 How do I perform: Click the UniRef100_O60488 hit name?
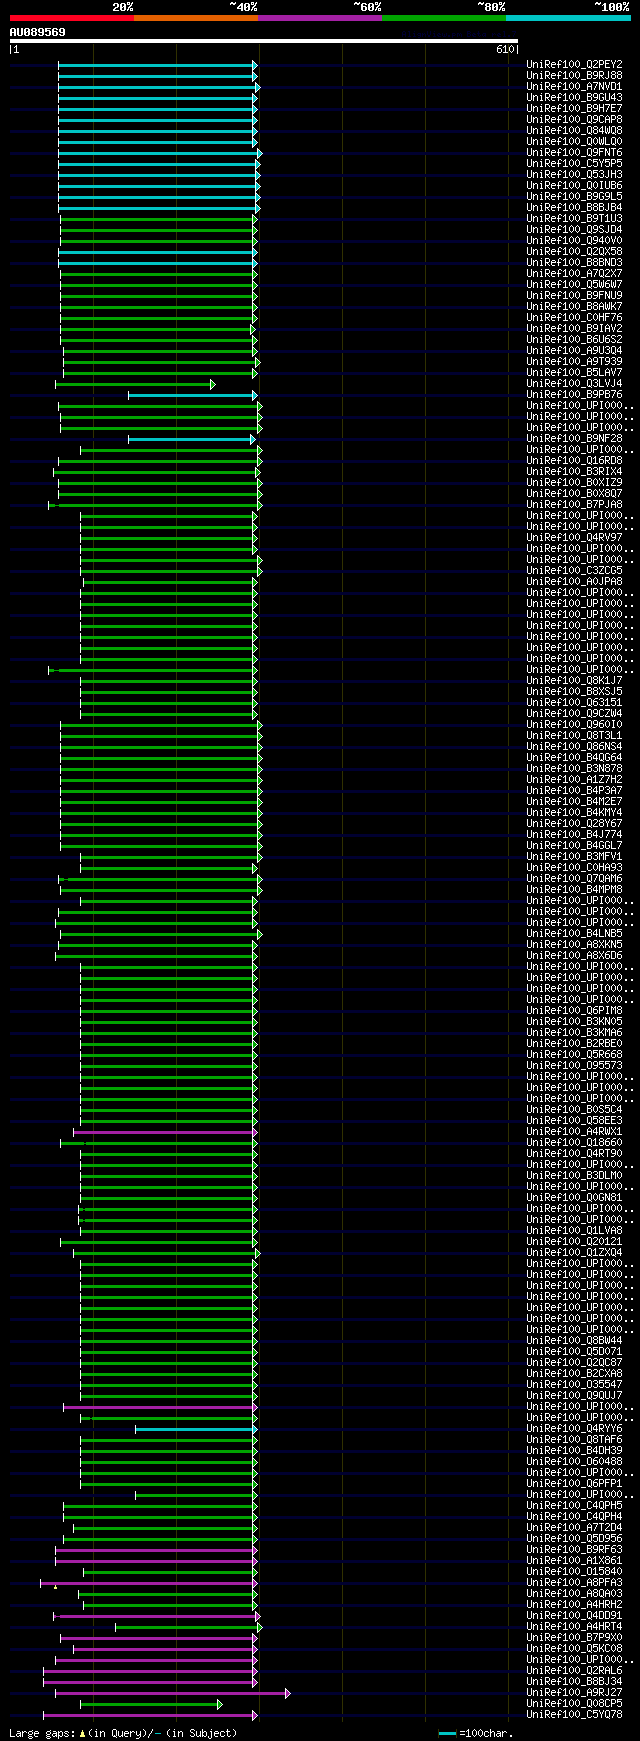click(574, 1462)
